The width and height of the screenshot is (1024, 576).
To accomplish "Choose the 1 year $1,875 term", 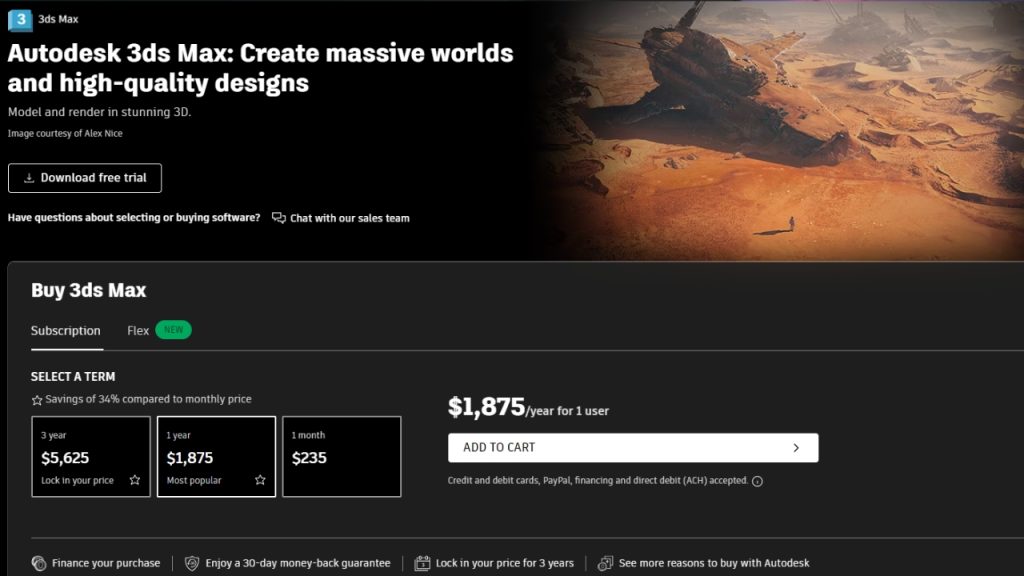I will (x=216, y=456).
